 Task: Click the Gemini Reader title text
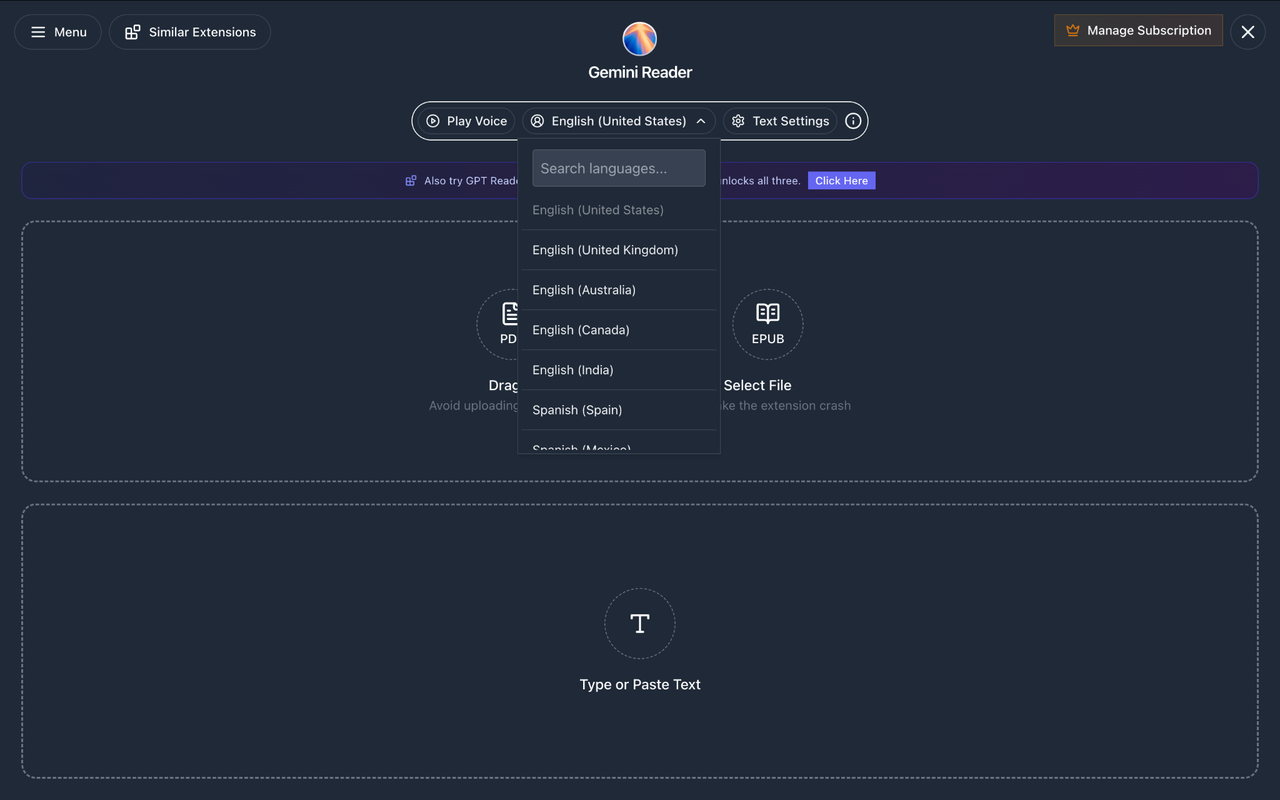tap(640, 72)
